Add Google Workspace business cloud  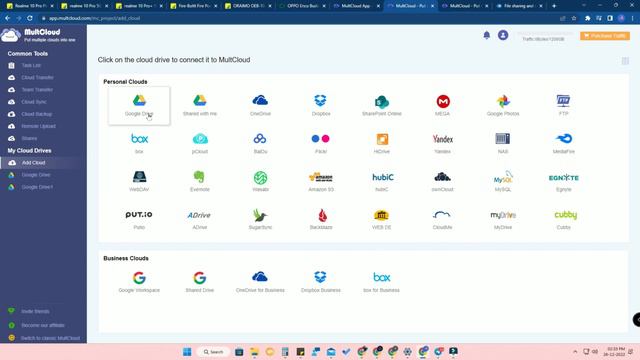point(139,282)
